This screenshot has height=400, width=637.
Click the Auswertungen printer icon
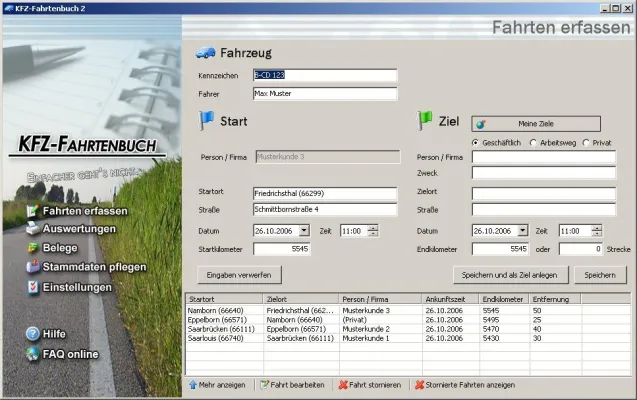[32, 229]
